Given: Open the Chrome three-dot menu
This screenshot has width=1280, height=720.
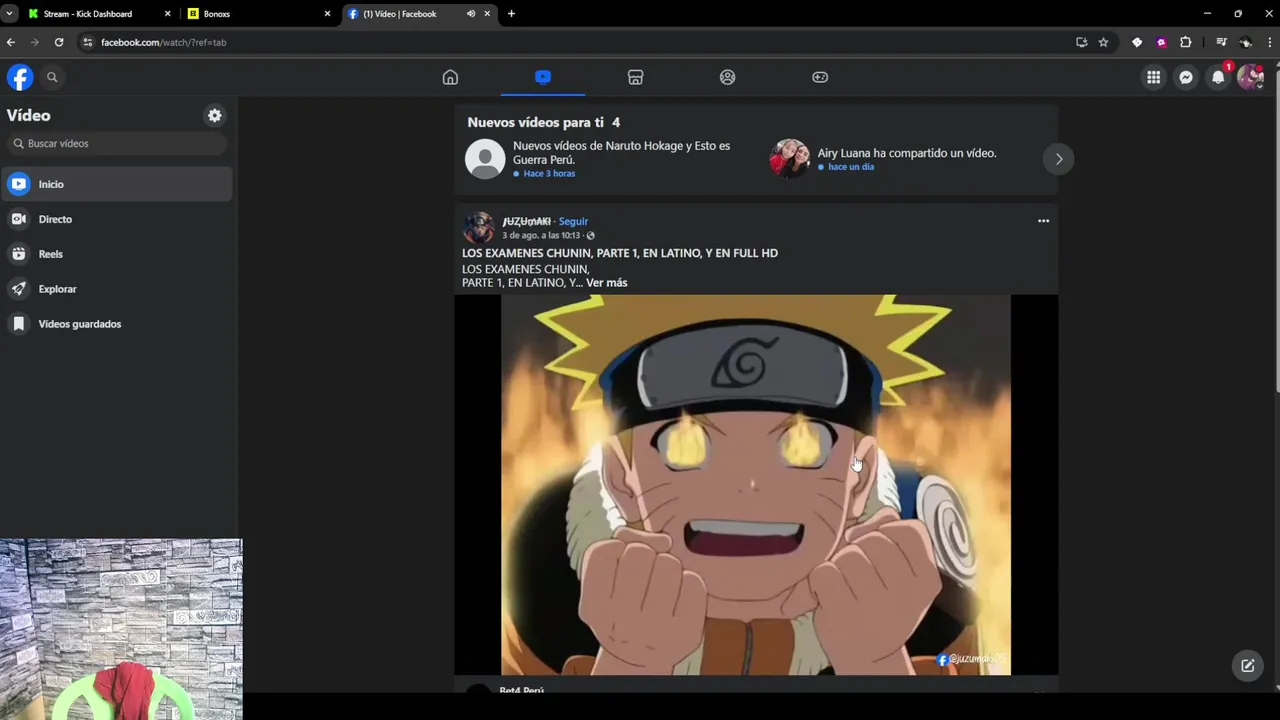Looking at the screenshot, I should pyautogui.click(x=1270, y=42).
